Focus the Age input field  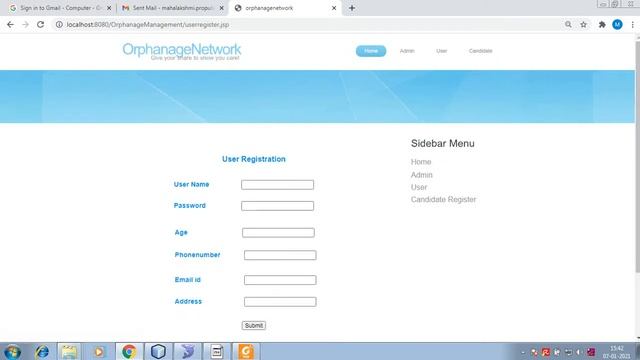point(278,233)
